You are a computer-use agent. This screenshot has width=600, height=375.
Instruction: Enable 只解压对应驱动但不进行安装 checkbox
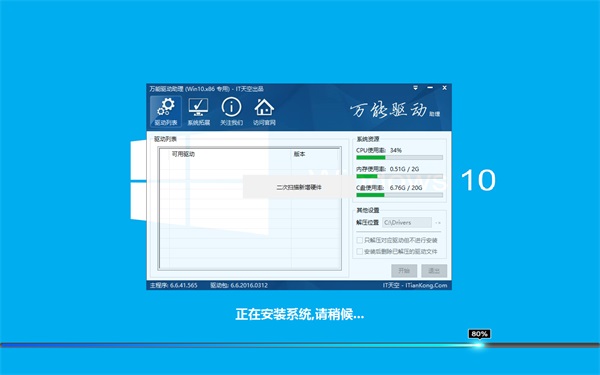360,240
